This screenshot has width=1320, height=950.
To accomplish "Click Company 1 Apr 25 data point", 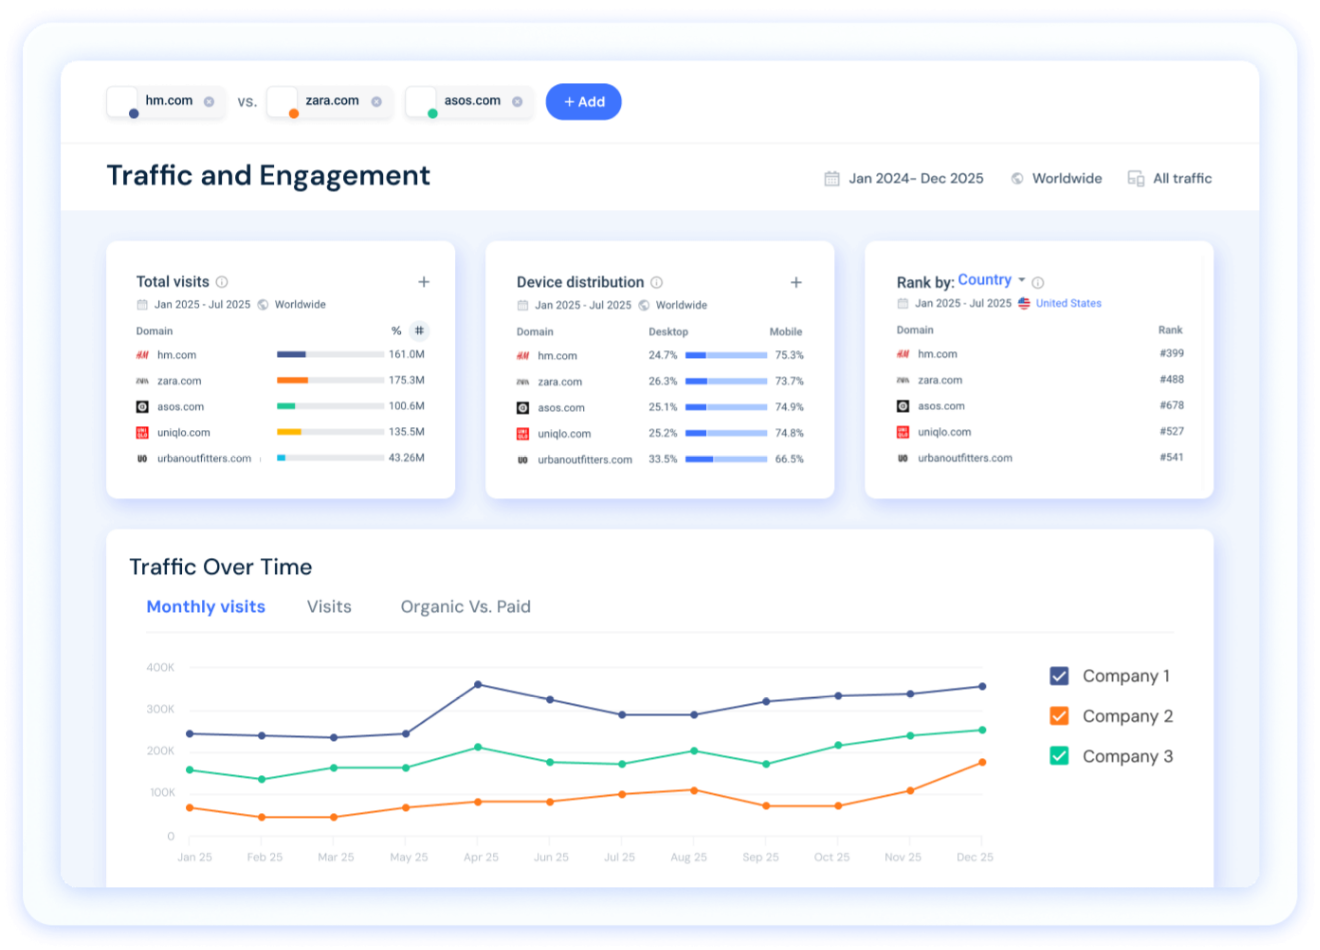I will coord(478,685).
